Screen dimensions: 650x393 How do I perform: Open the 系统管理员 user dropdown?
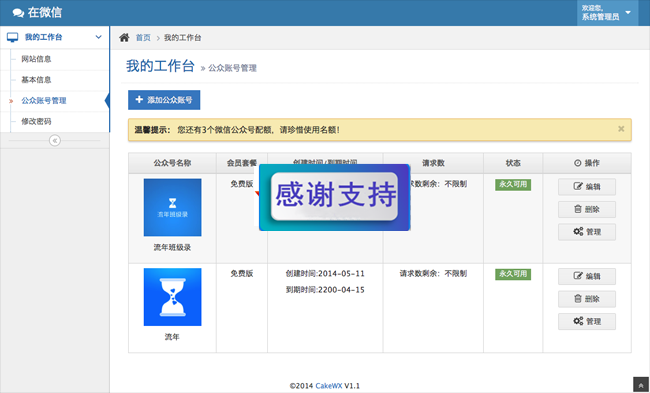coord(607,13)
